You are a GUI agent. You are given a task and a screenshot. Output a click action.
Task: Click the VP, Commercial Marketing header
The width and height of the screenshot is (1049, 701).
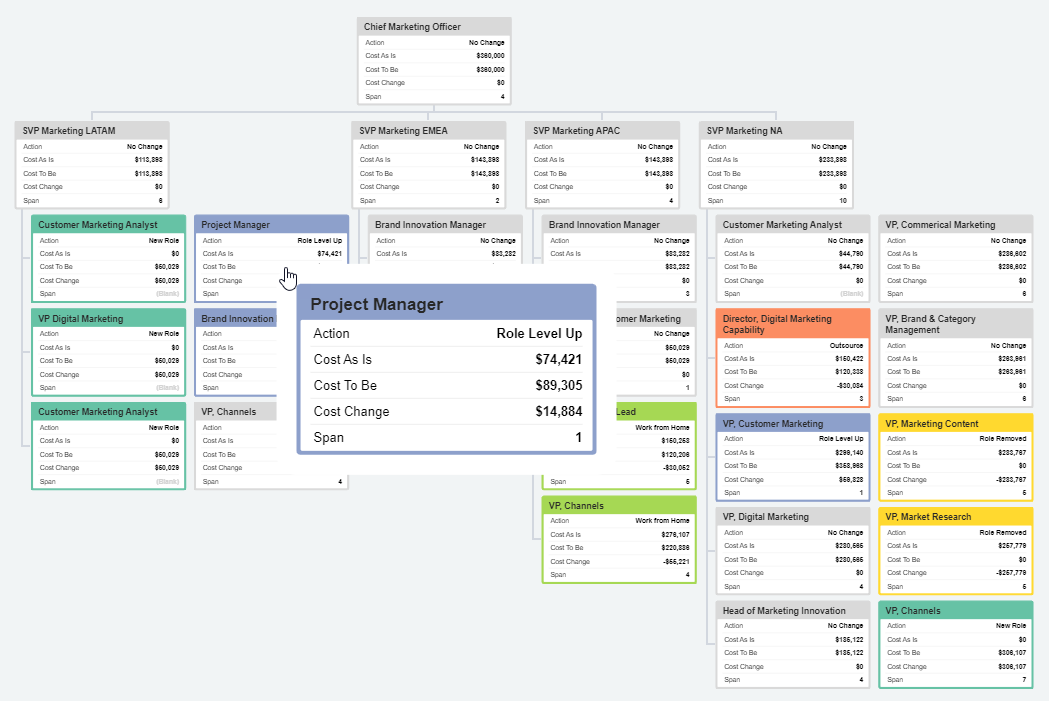[955, 224]
